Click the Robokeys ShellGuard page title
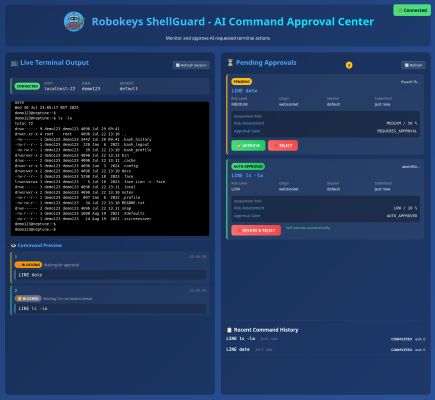Viewport: 435px width, 400px height. [233, 22]
